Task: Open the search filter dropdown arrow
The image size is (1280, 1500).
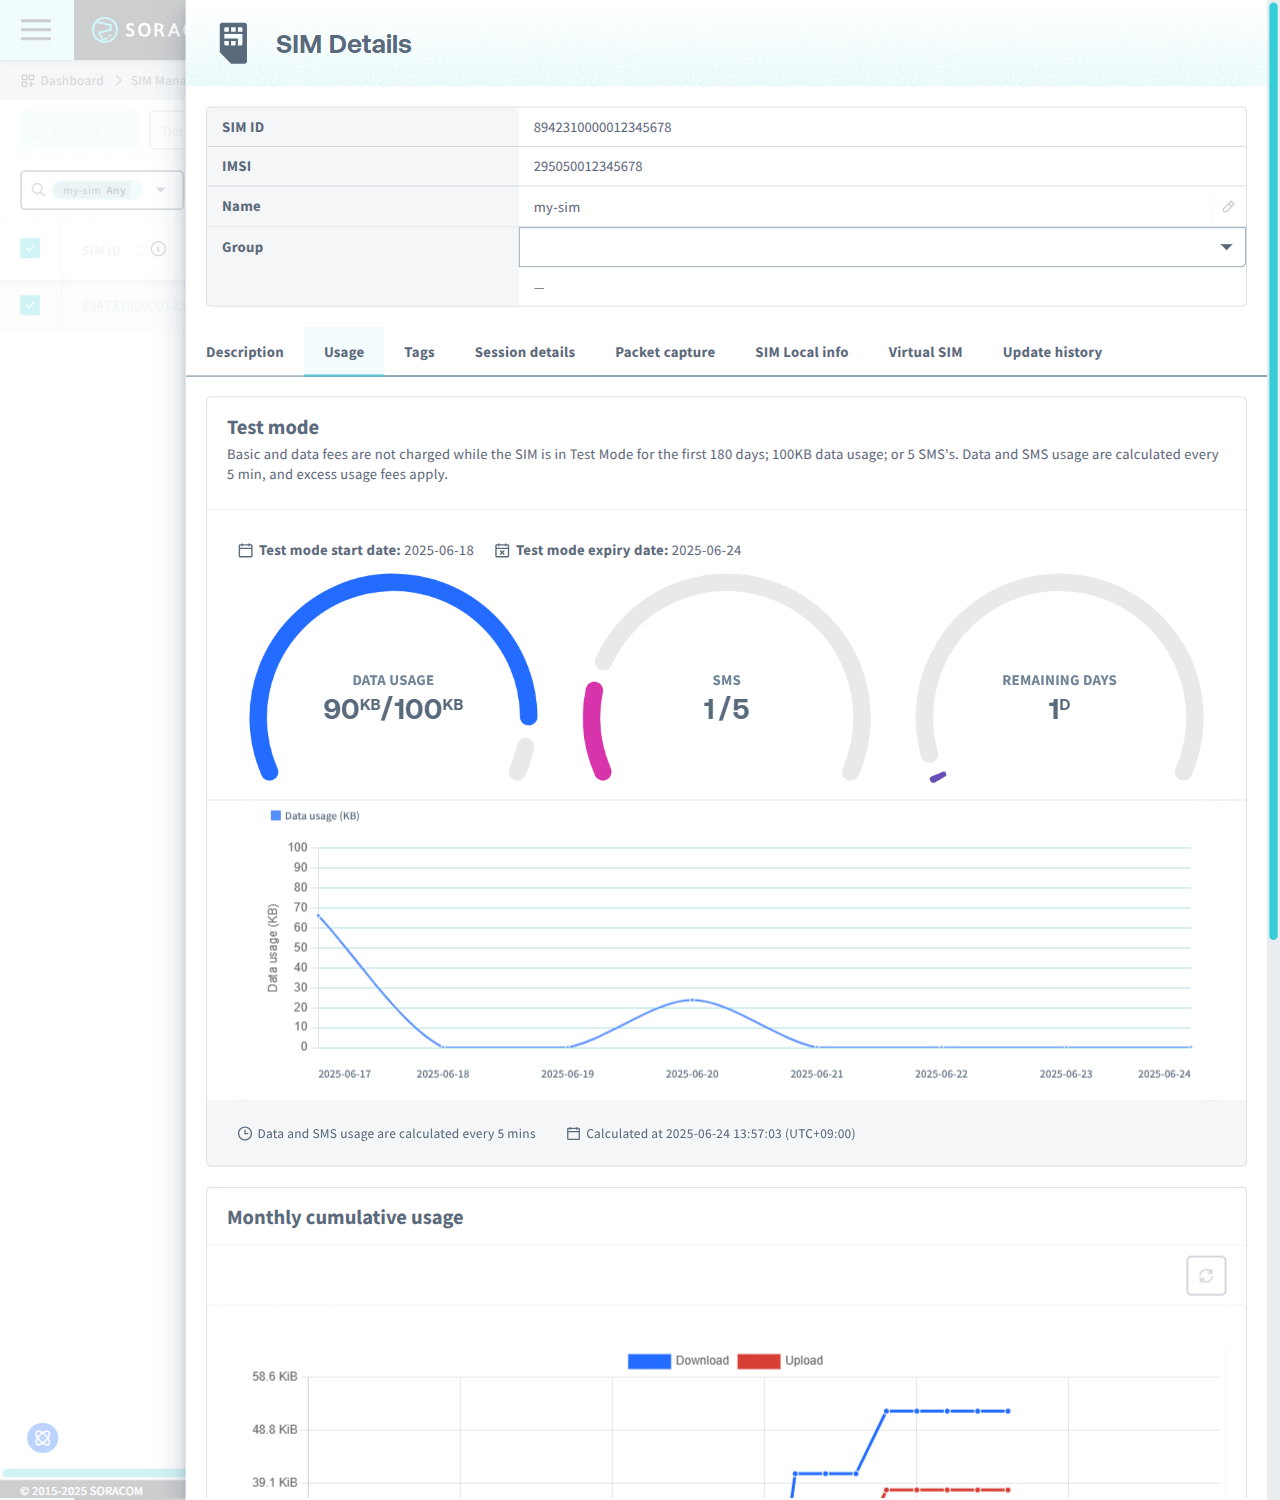Action: click(x=161, y=190)
